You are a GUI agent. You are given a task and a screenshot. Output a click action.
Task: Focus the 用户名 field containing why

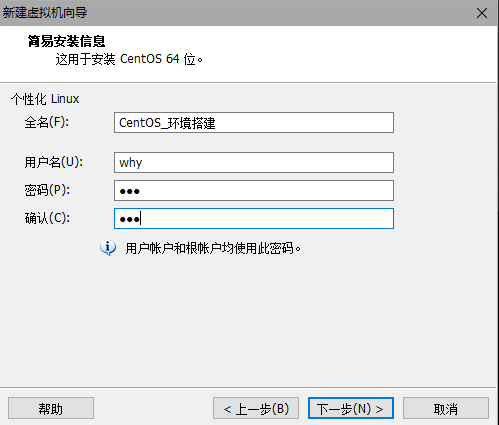(x=254, y=163)
